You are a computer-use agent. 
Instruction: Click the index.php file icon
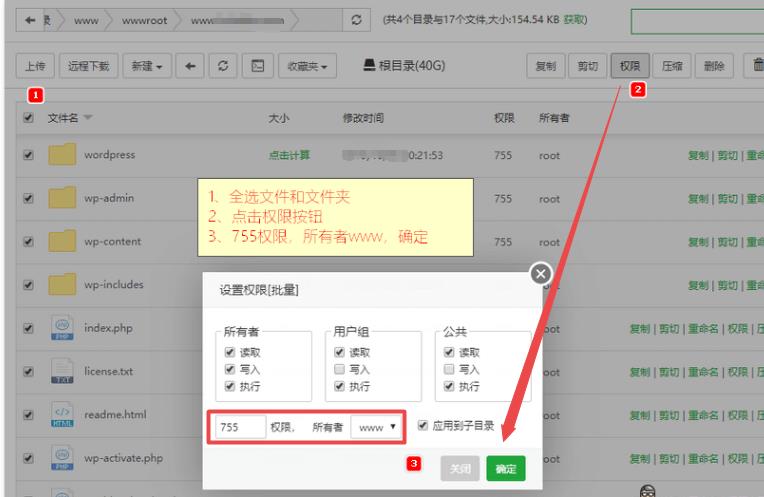[62, 327]
